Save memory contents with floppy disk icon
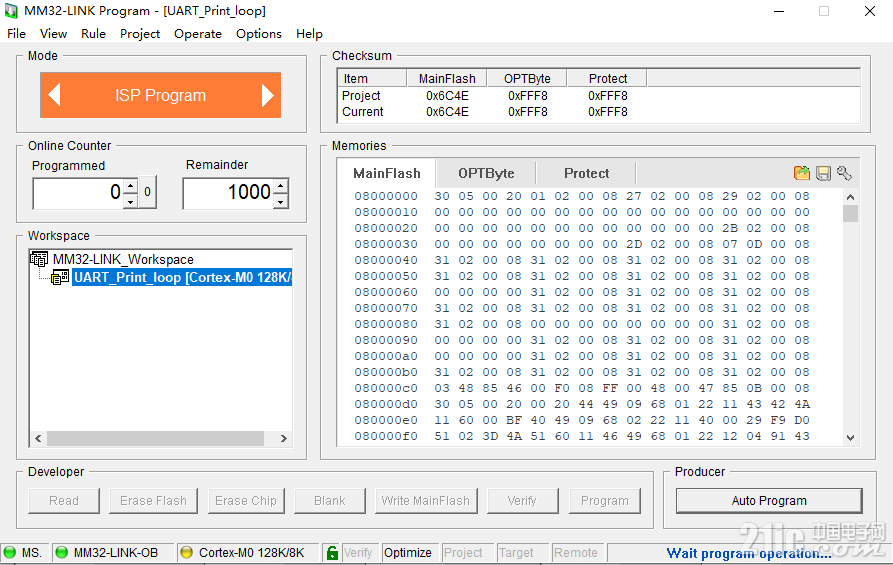This screenshot has height=565, width=893. tap(824, 173)
